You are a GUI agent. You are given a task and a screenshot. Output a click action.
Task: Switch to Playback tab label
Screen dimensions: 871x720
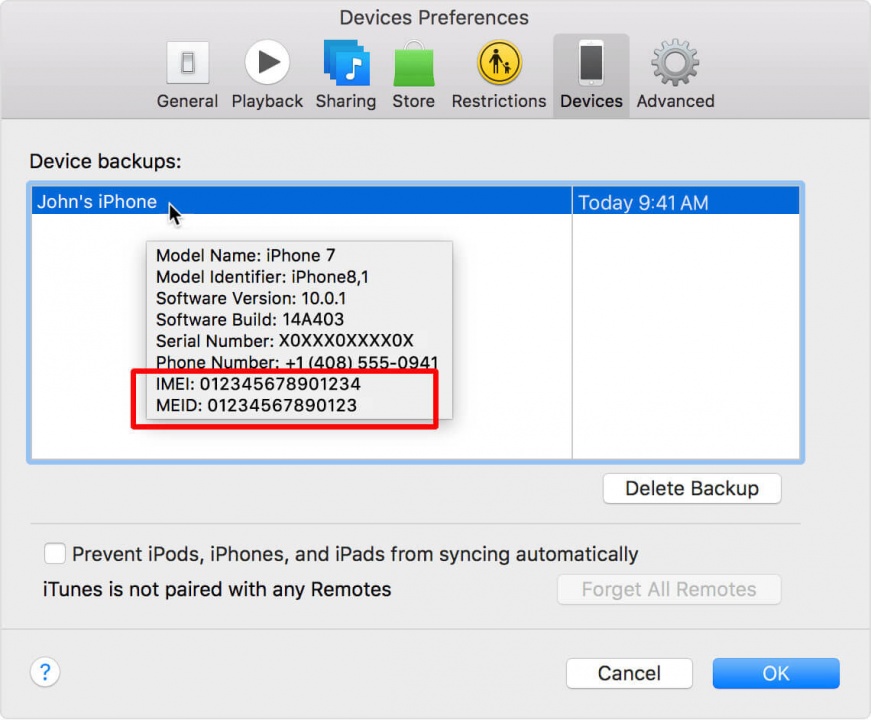(267, 101)
